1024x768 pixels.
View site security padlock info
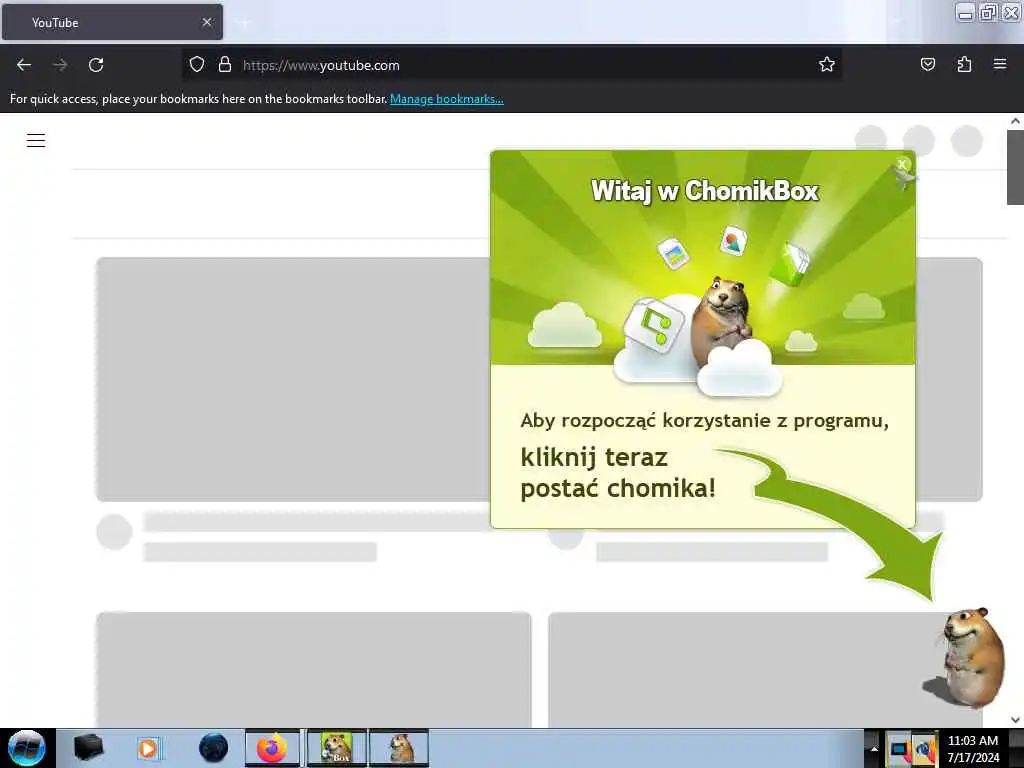pos(225,64)
